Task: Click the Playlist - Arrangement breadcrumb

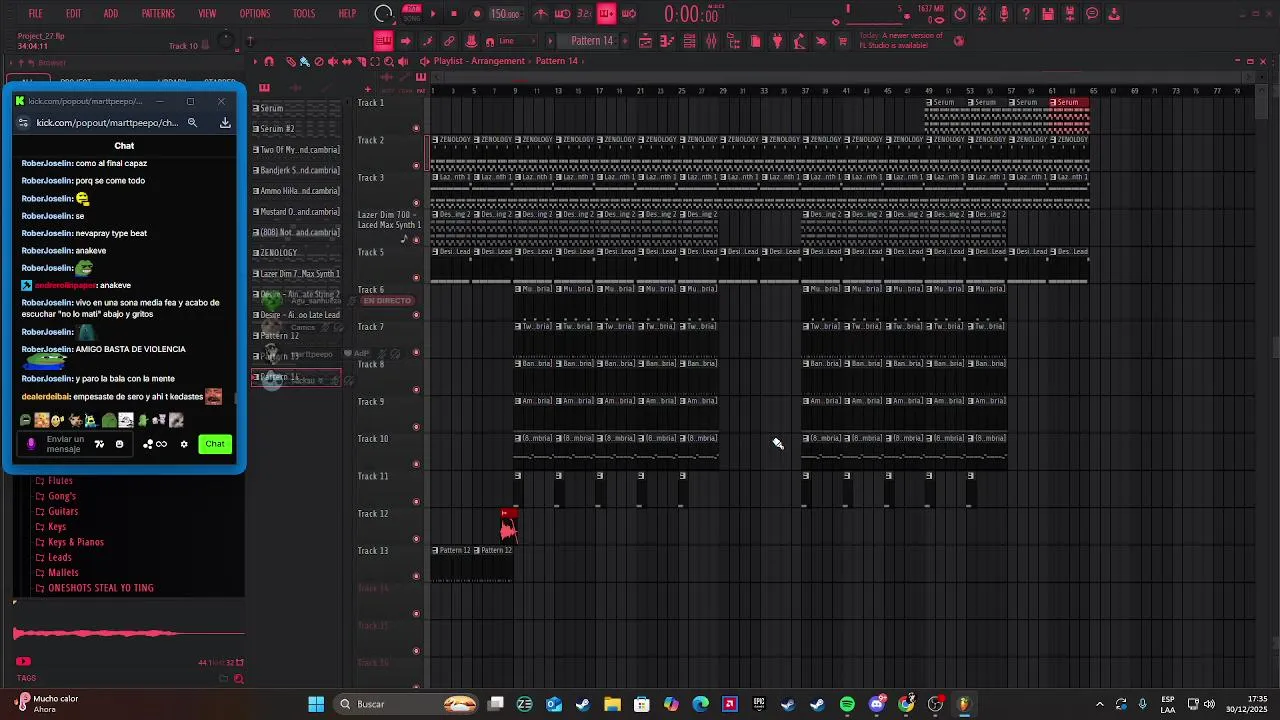Action: click(x=479, y=61)
